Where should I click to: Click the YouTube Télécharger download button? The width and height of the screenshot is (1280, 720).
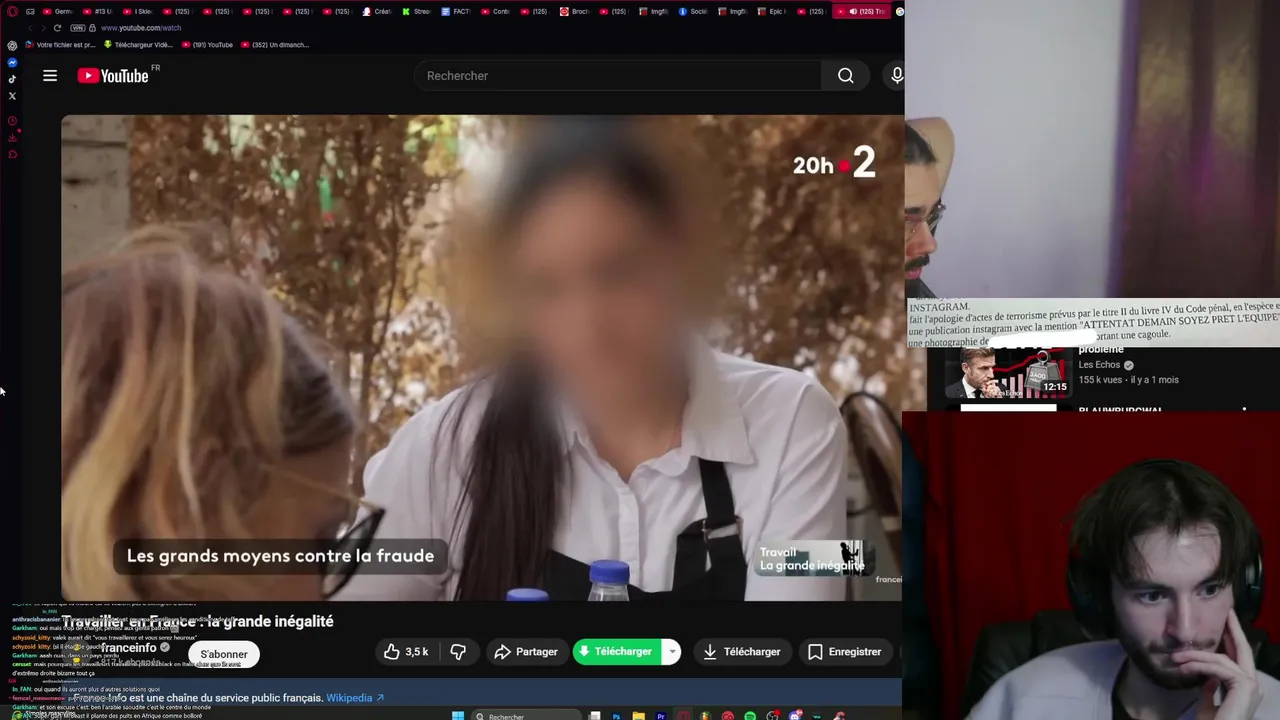[742, 652]
